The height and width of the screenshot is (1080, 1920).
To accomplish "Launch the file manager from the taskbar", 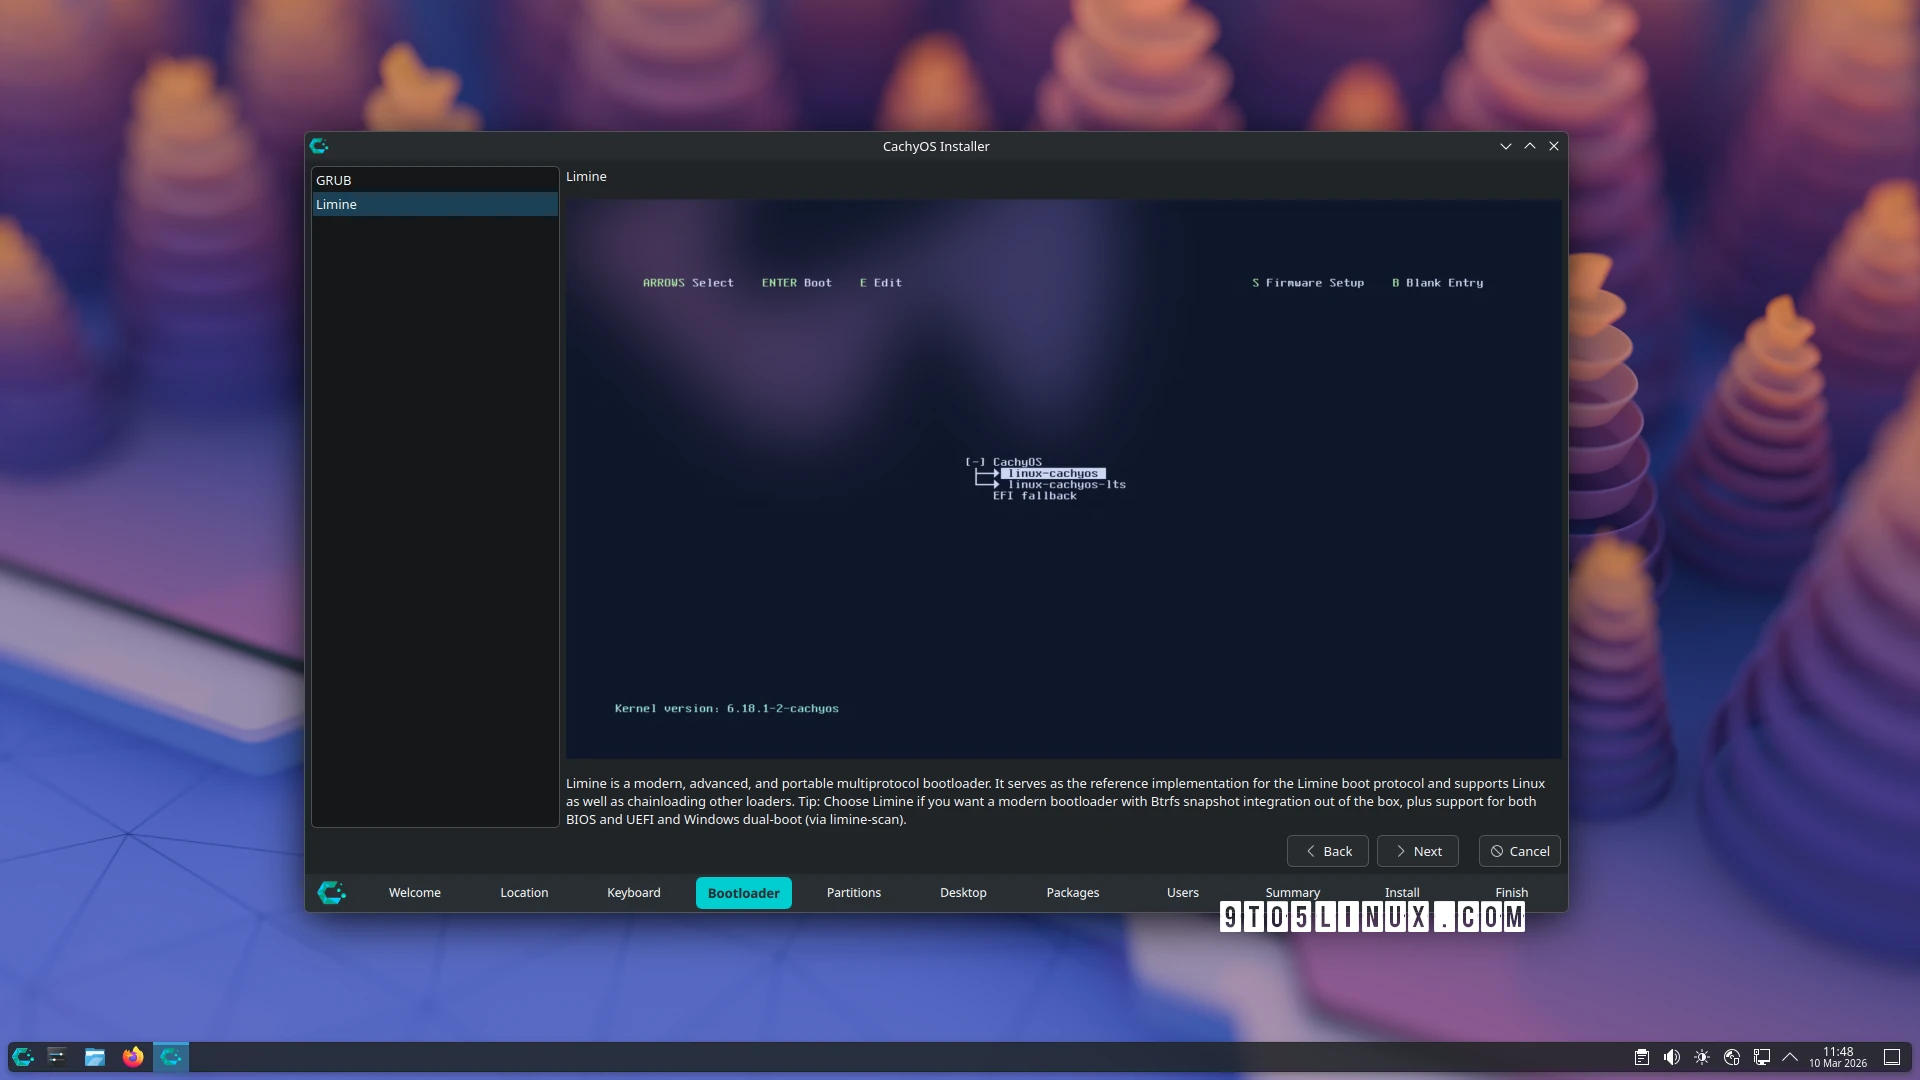I will click(x=95, y=1057).
